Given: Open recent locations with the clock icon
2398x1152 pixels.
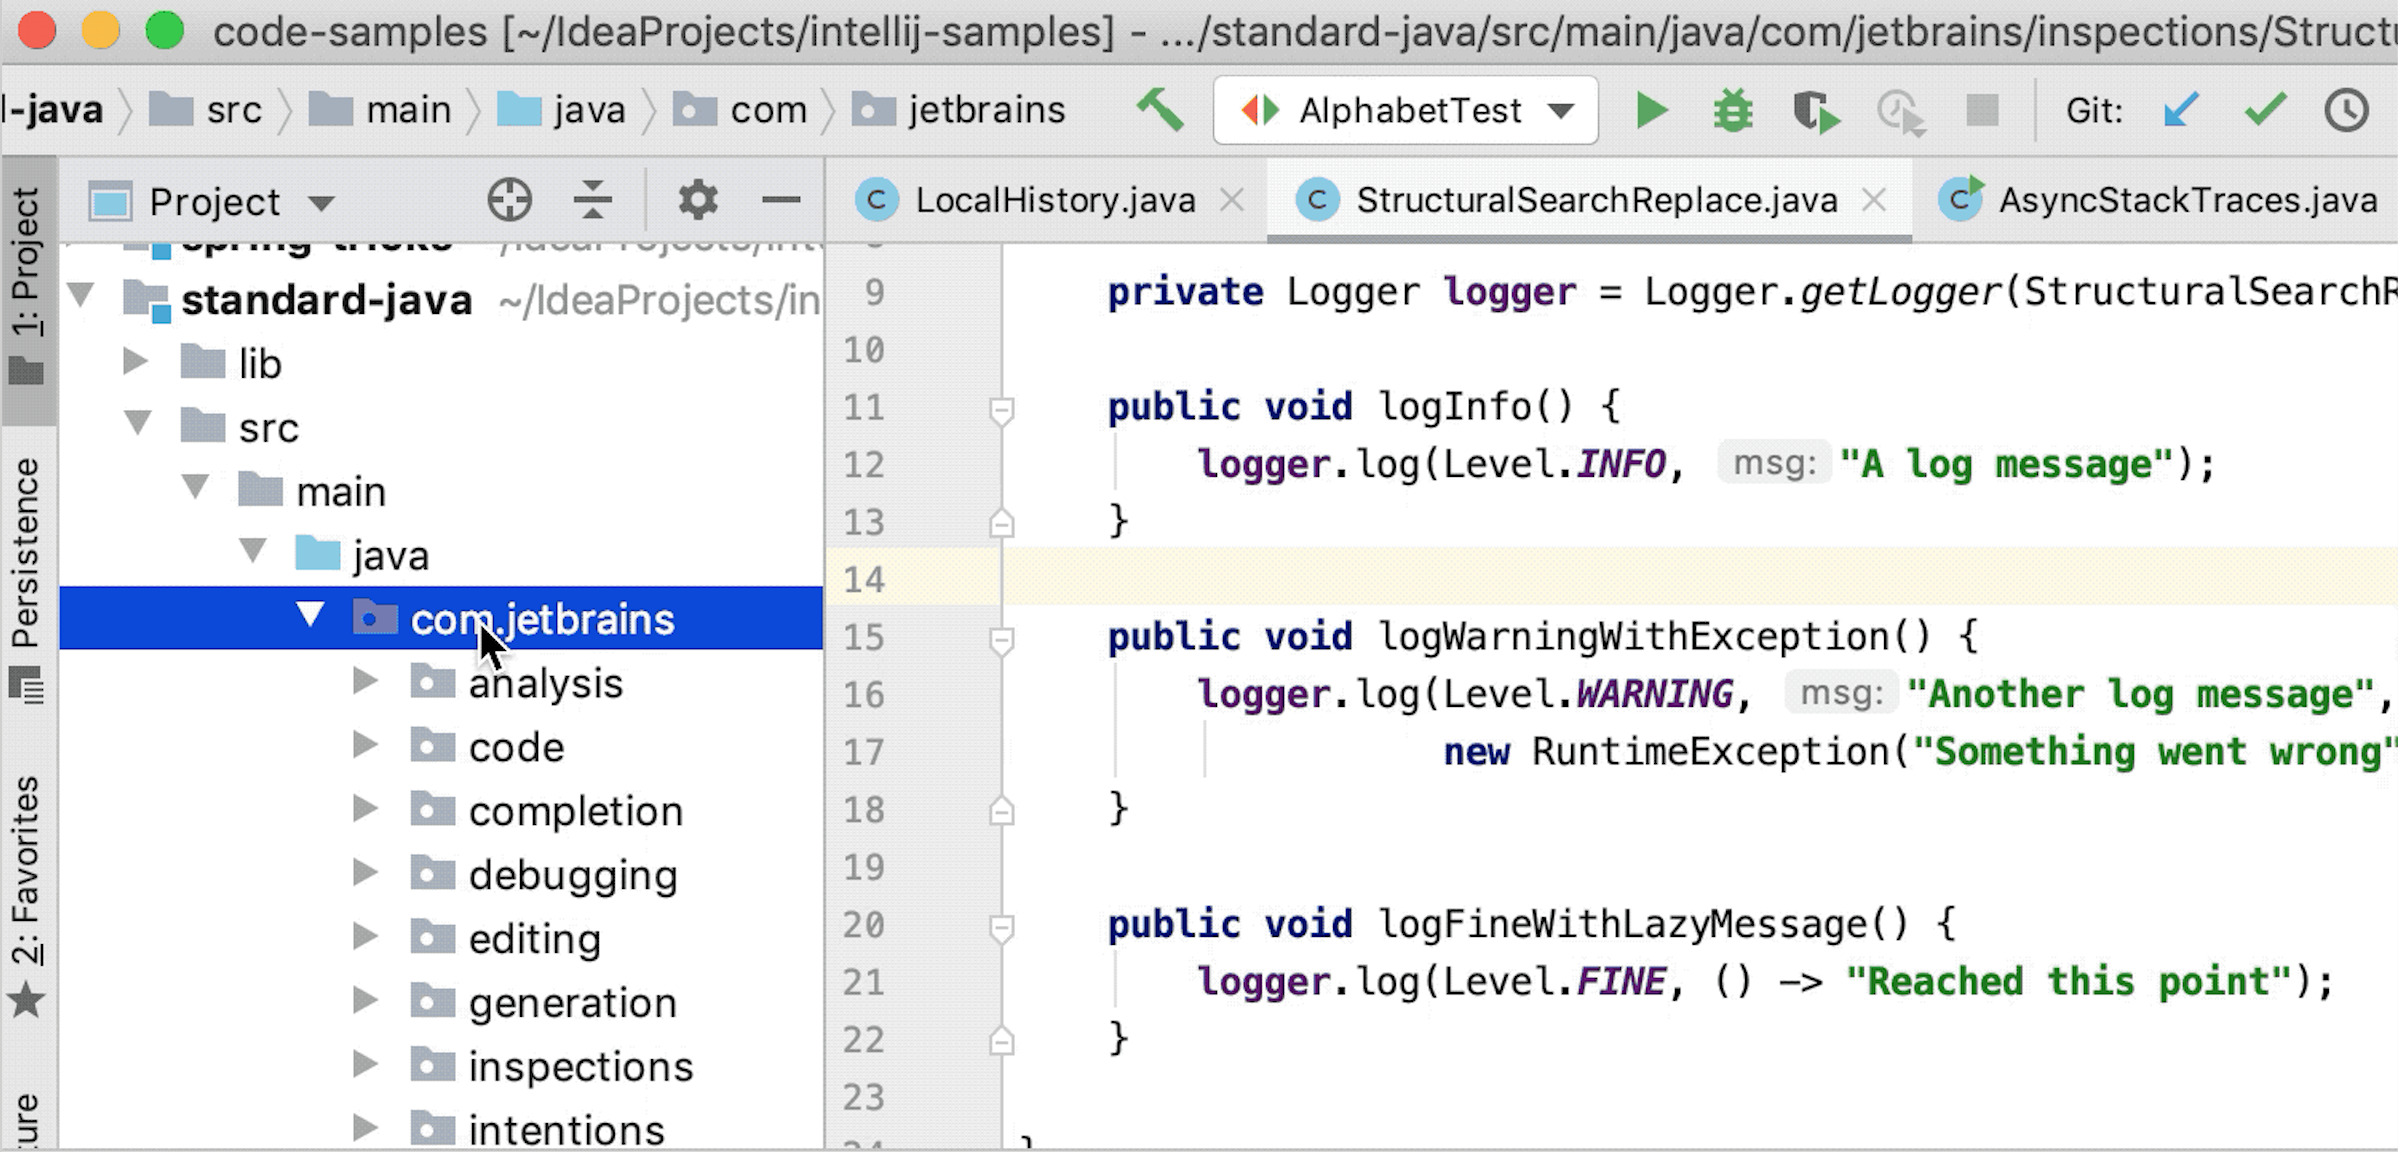Looking at the screenshot, I should [2349, 112].
